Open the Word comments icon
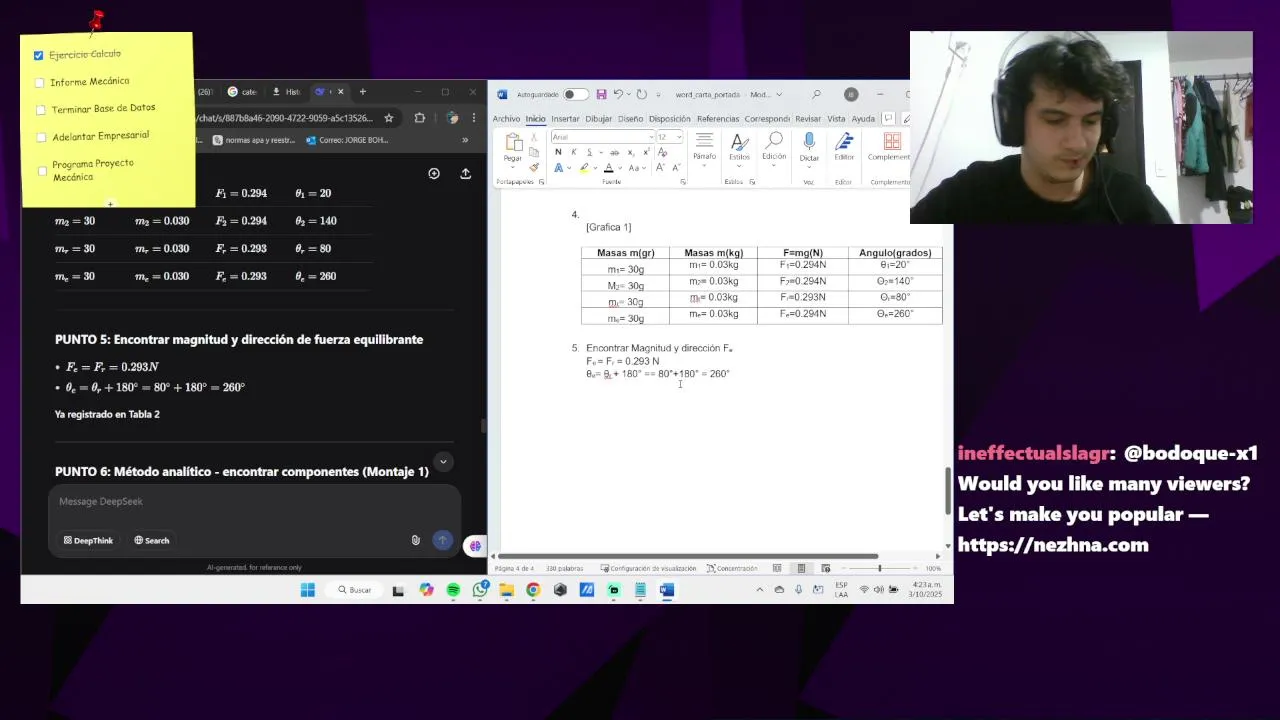Viewport: 1280px width, 720px height. point(888,118)
